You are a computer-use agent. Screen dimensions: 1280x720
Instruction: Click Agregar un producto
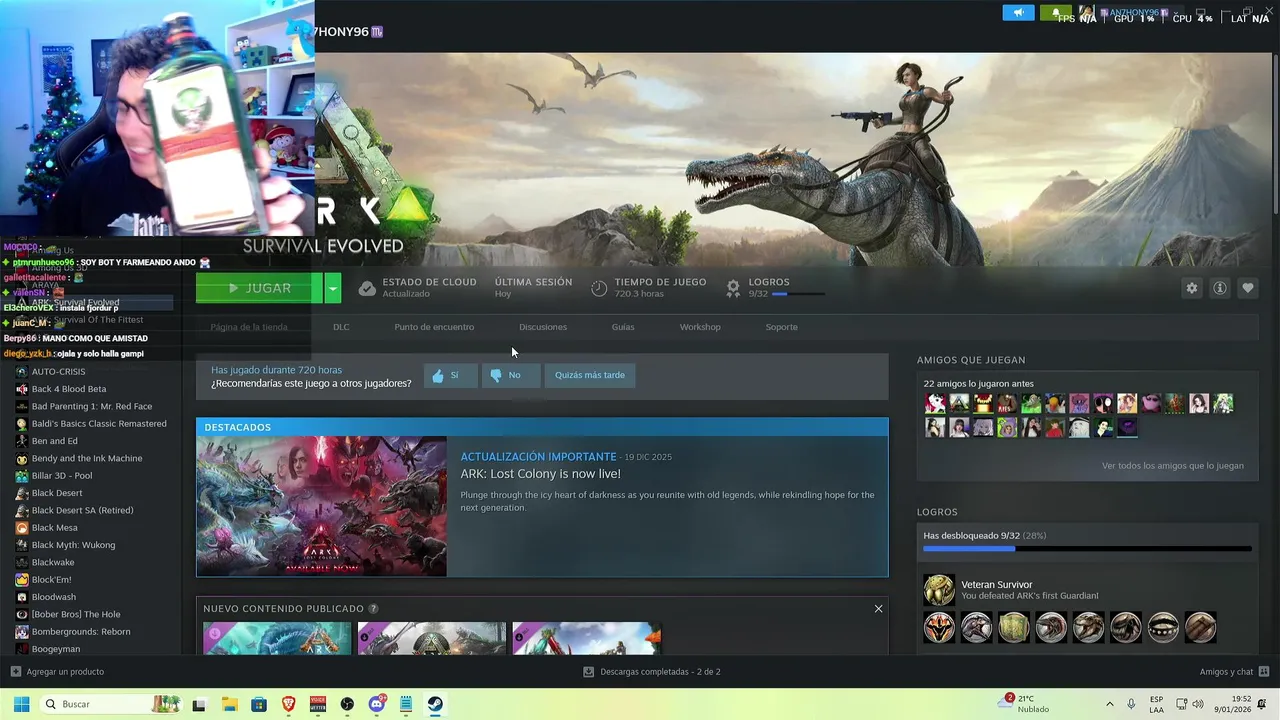click(57, 672)
